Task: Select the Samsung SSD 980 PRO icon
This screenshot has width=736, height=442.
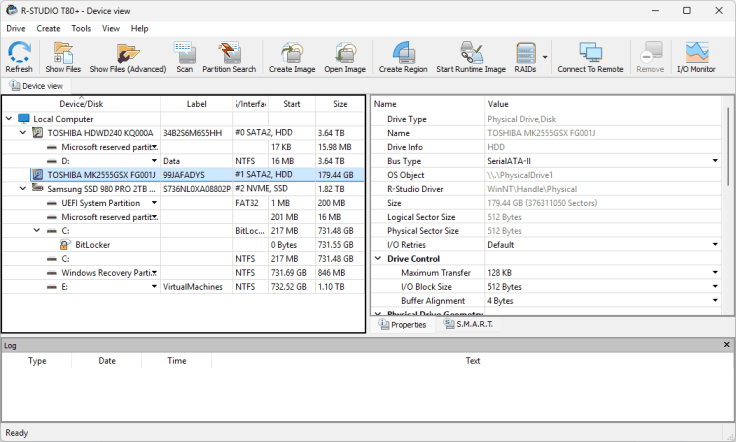Action: tap(38, 188)
